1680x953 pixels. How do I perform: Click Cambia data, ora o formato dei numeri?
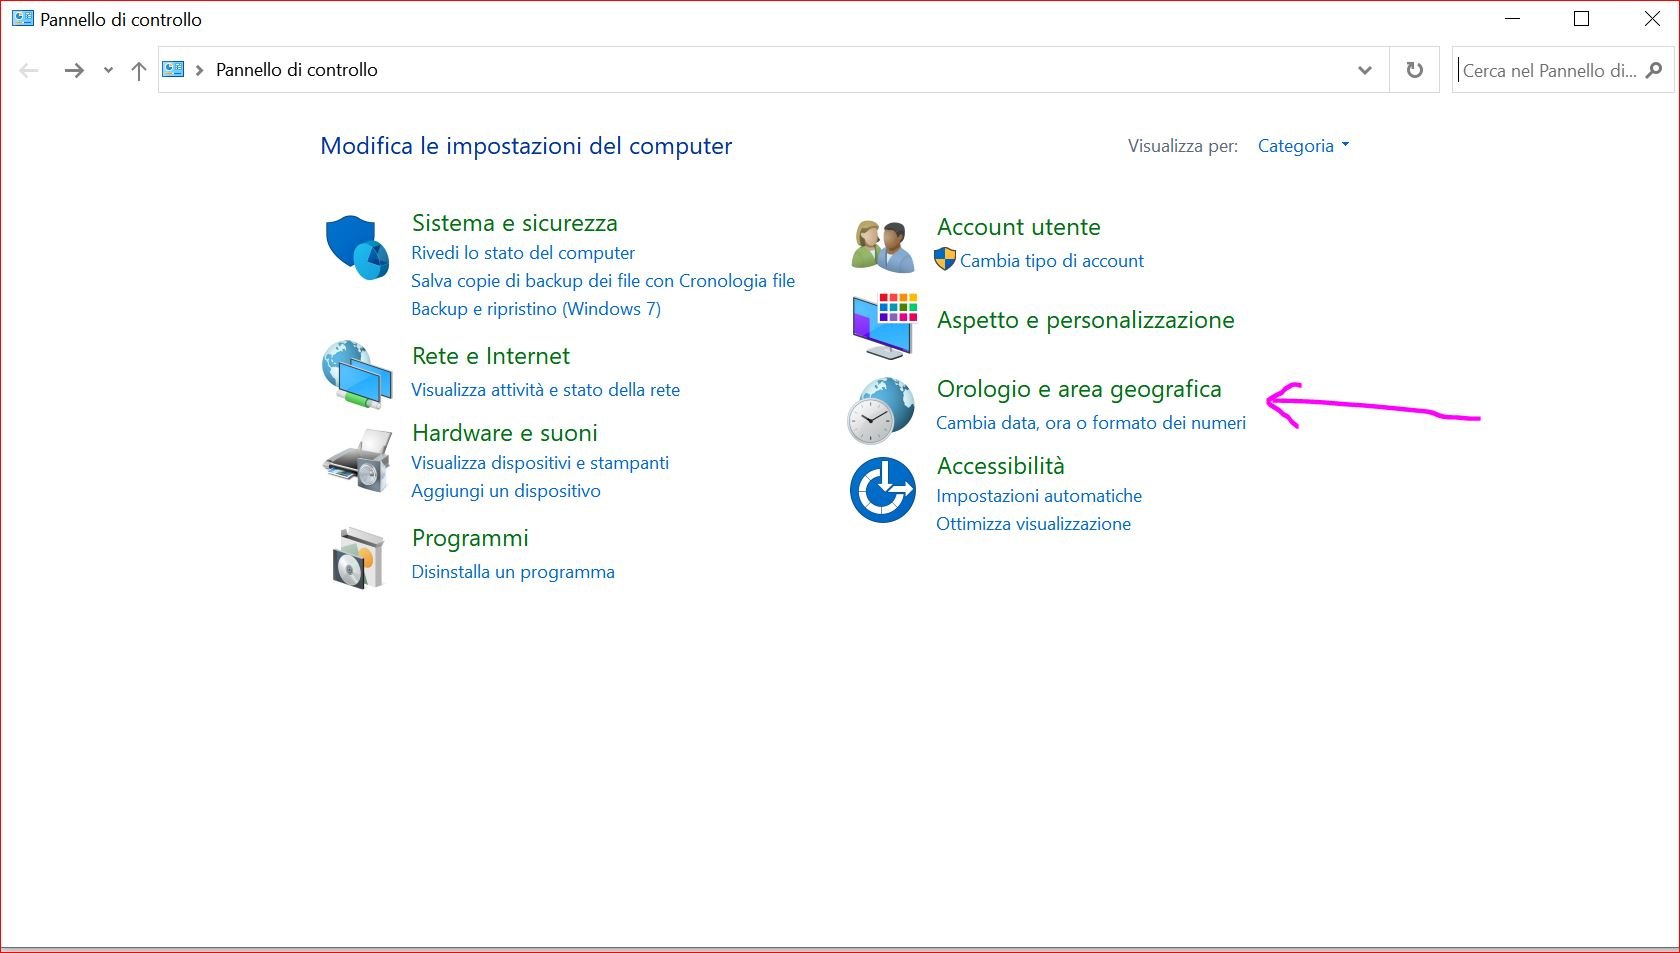(x=1091, y=423)
